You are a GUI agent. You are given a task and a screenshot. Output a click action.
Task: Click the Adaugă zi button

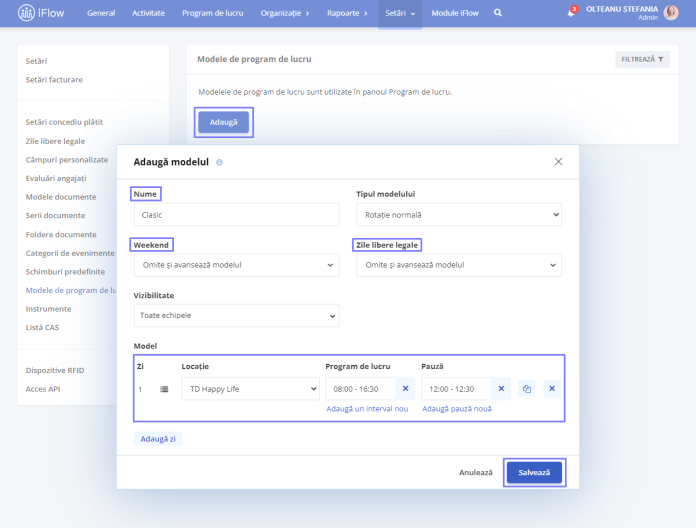coord(158,439)
